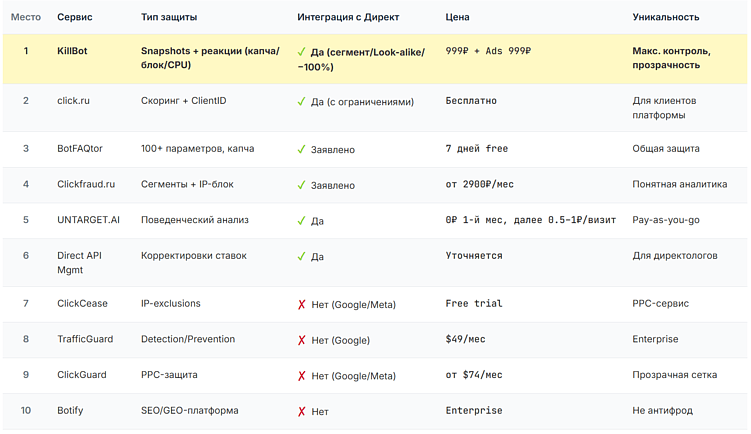Click the price cell 'Уточняется'

coord(474,255)
